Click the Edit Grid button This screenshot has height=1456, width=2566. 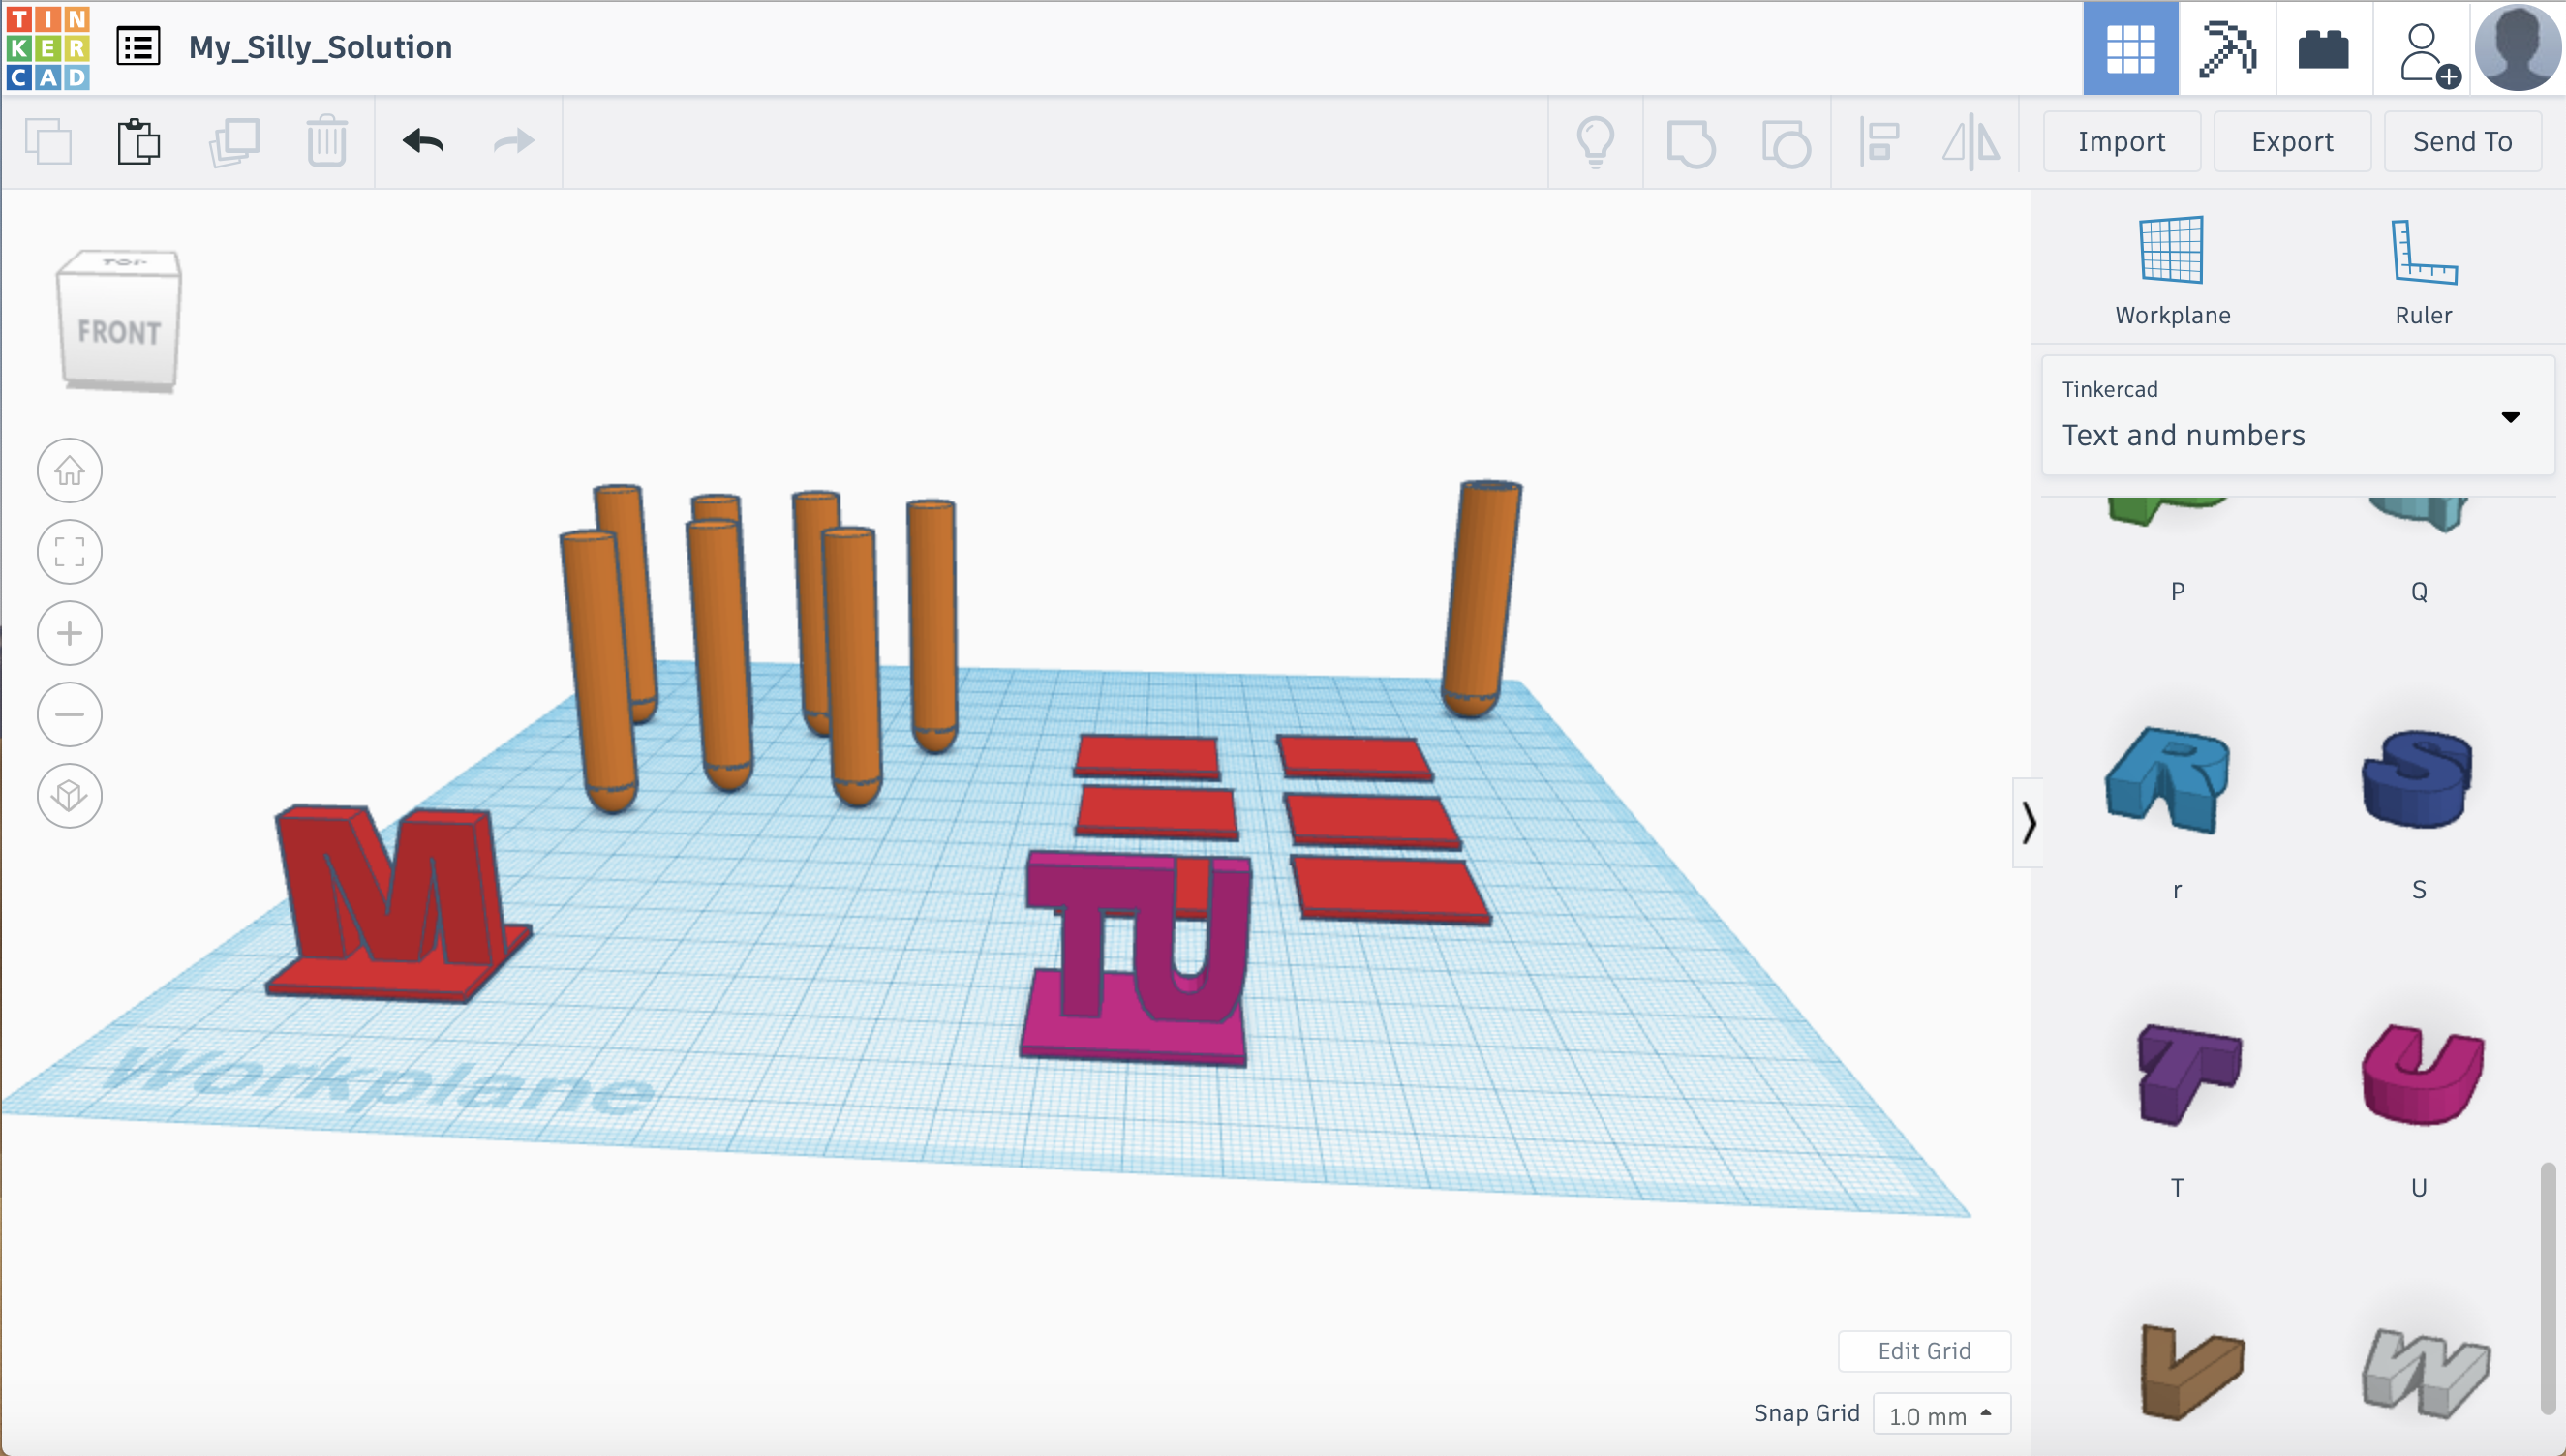click(1923, 1351)
